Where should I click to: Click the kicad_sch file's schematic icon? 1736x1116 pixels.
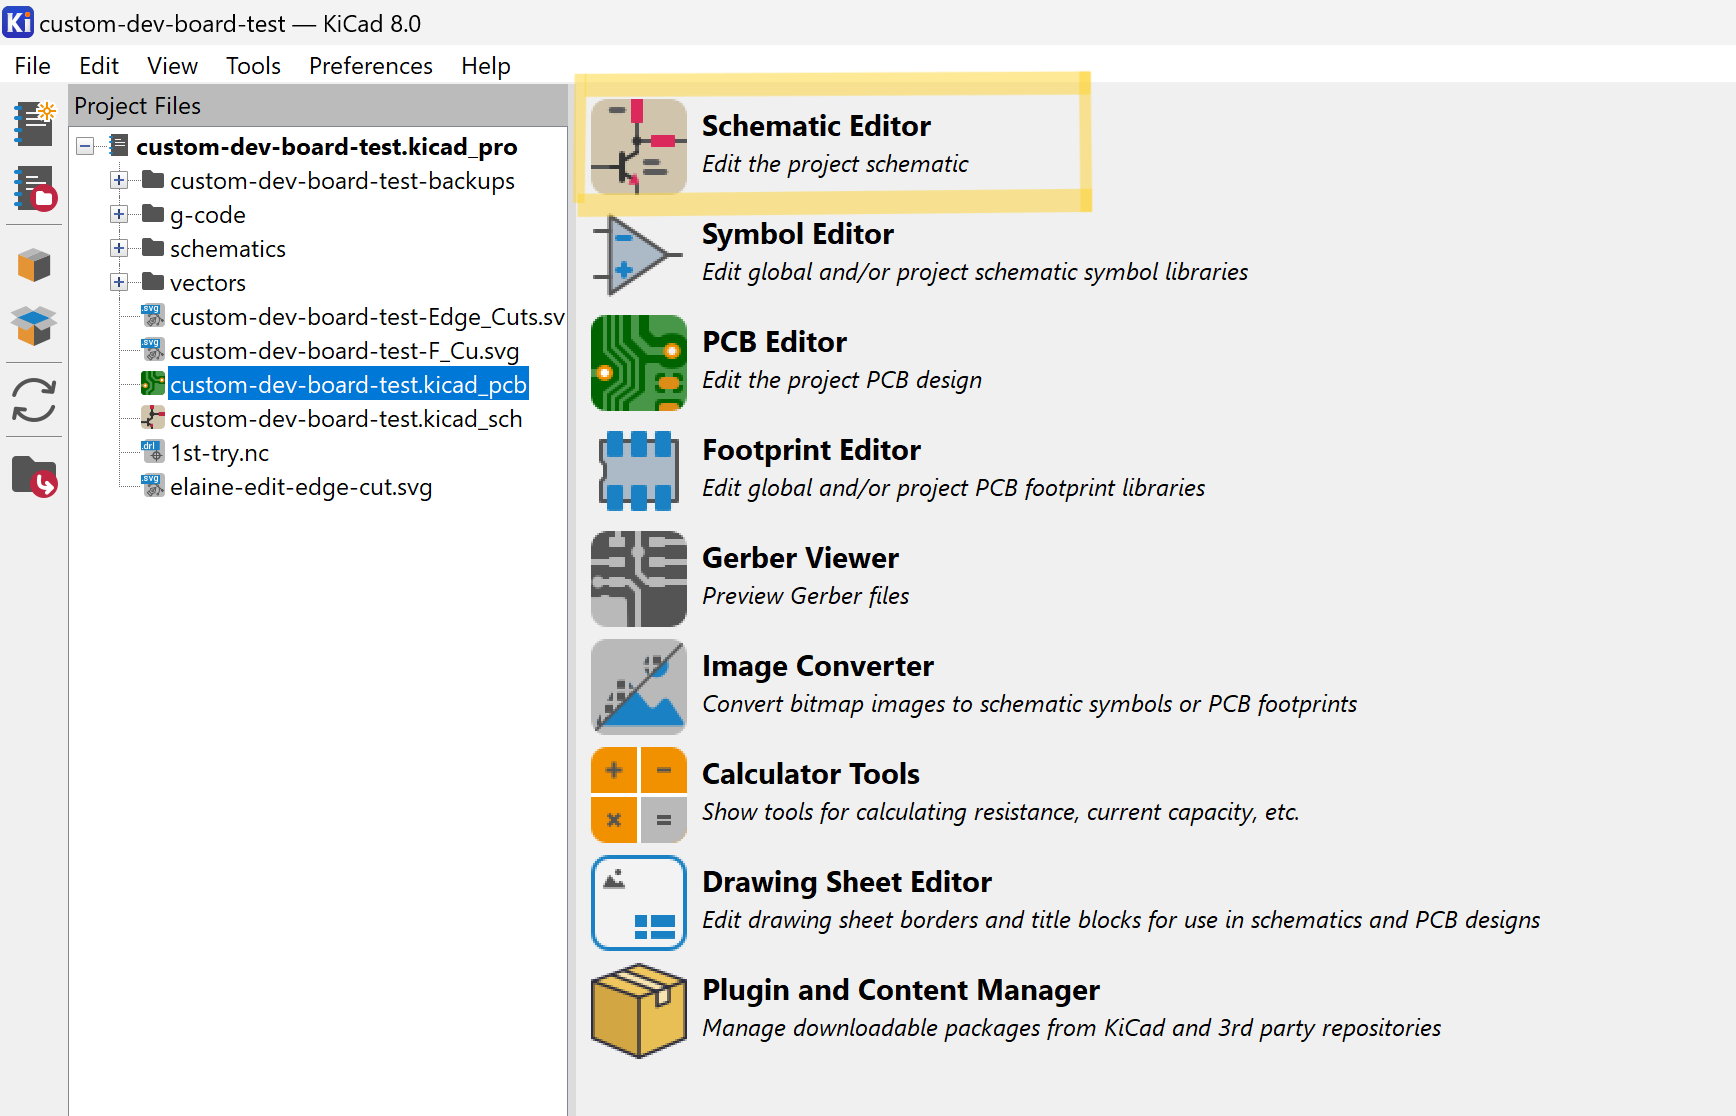coord(152,418)
